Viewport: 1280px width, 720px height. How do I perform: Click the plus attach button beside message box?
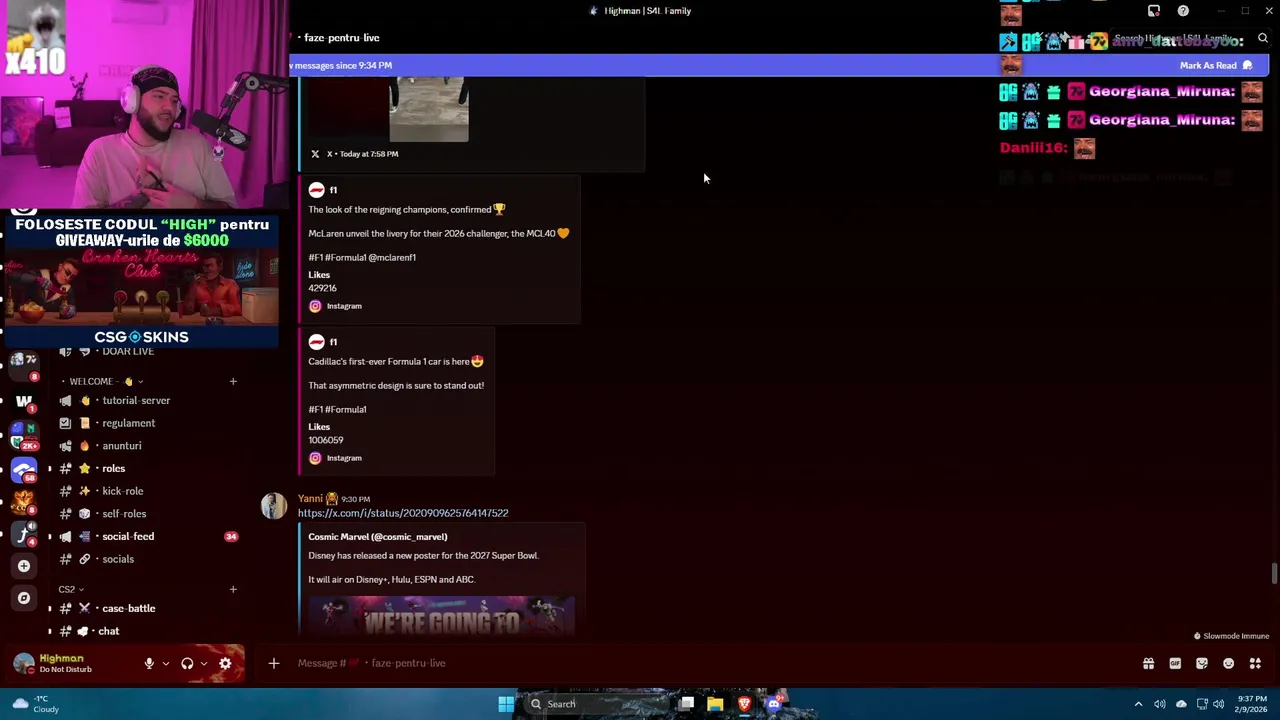pos(273,663)
